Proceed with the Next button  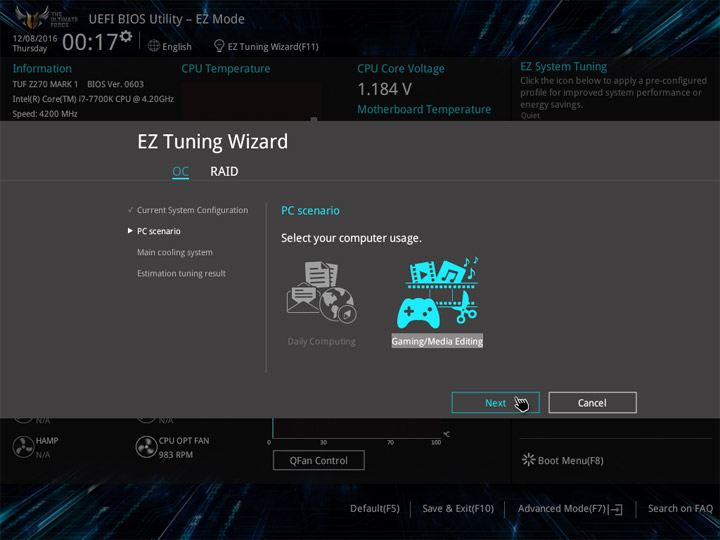495,403
